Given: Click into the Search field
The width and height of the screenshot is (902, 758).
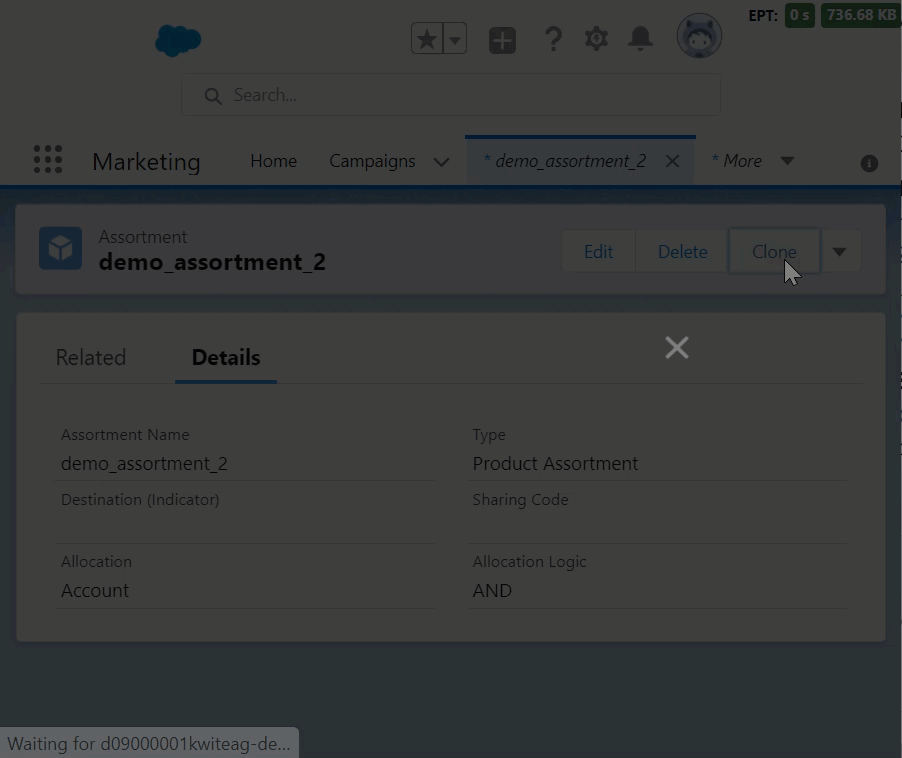Looking at the screenshot, I should click(x=450, y=95).
